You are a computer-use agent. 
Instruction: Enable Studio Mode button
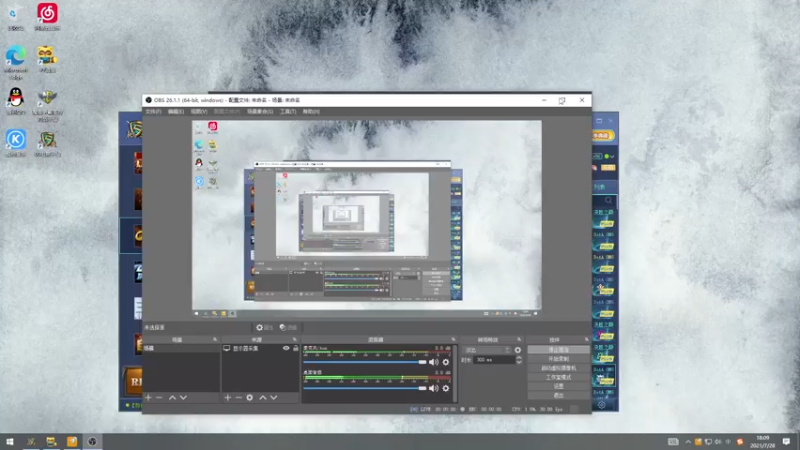[558, 378]
